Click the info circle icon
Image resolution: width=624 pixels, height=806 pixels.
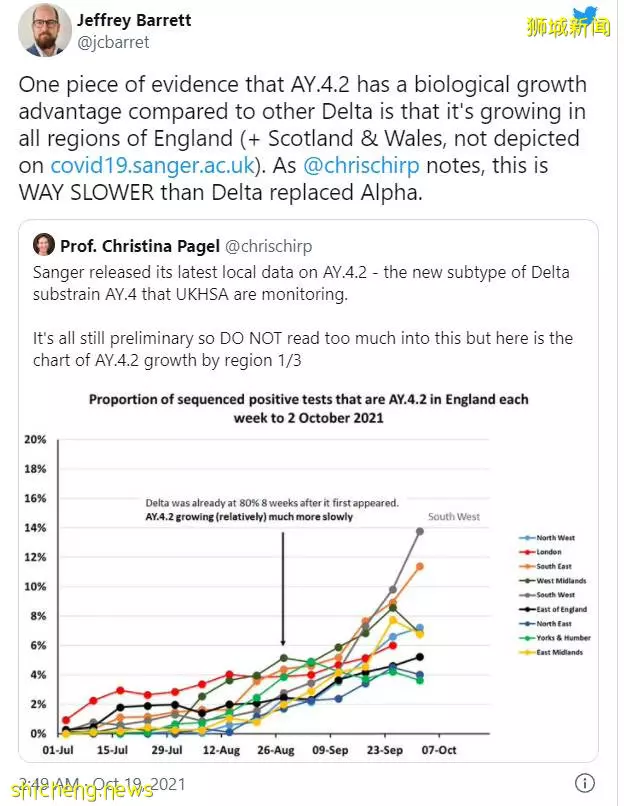point(584,783)
